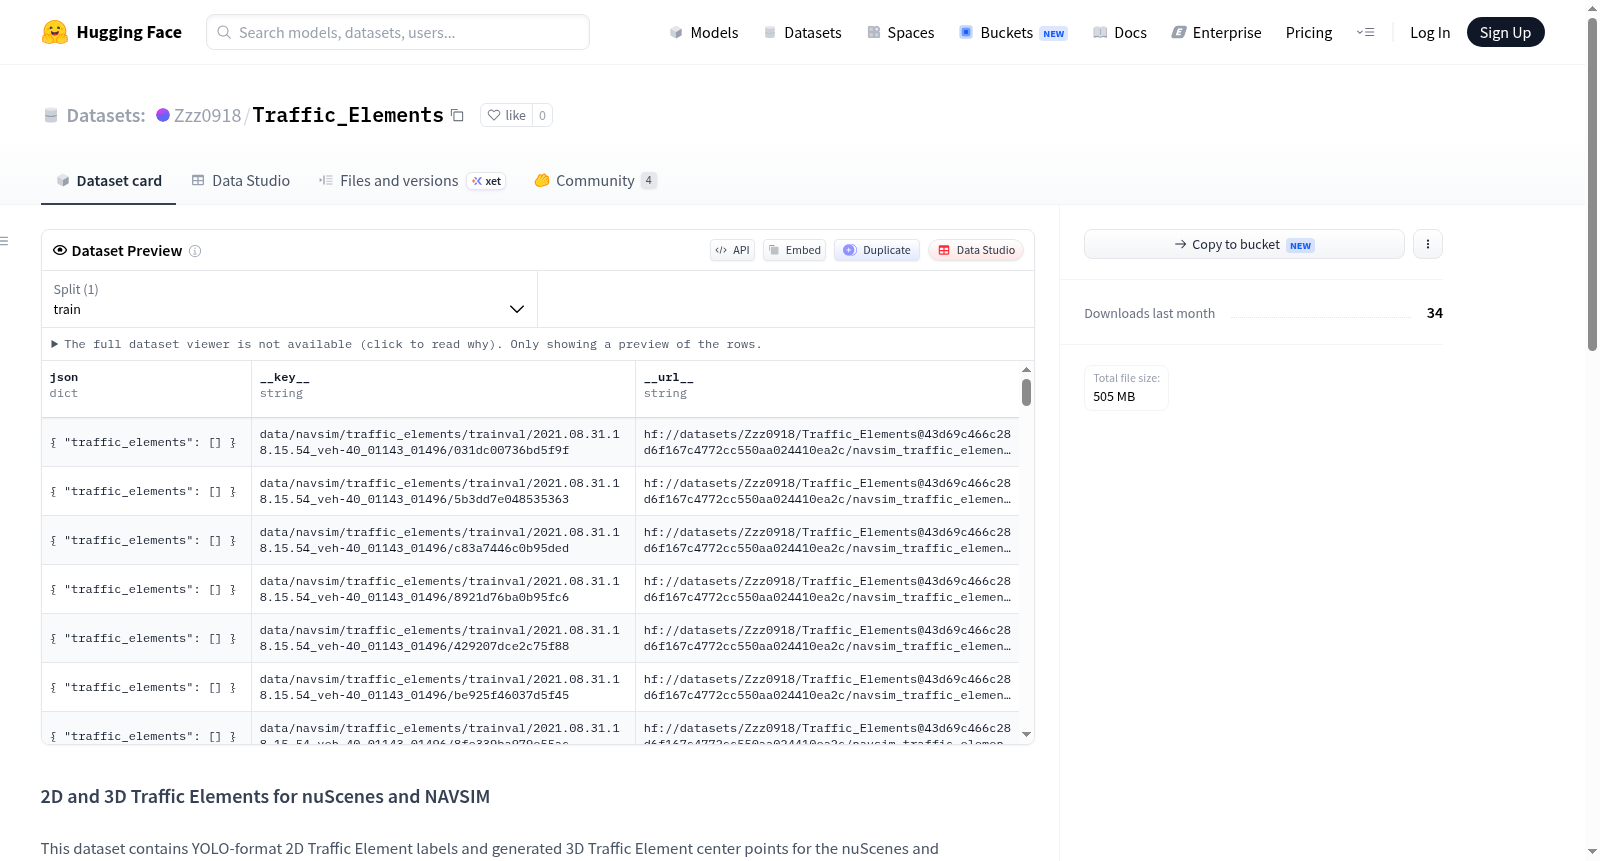
Task: Click the preview table scroll down arrow
Action: coord(1026,735)
